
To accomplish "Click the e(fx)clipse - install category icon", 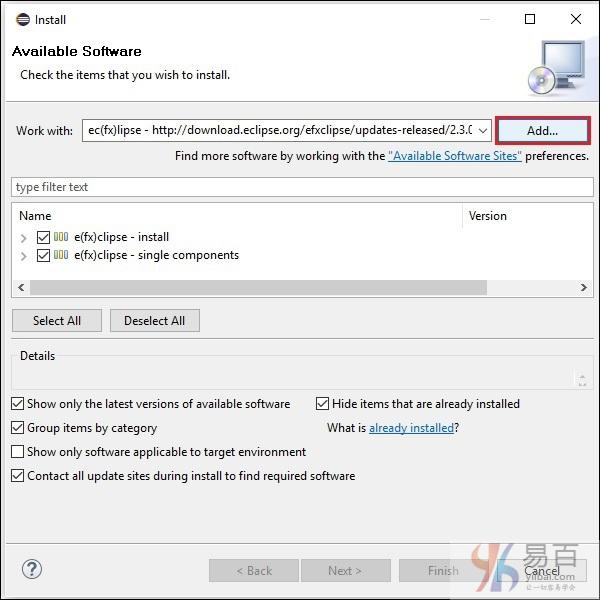I will coord(61,237).
